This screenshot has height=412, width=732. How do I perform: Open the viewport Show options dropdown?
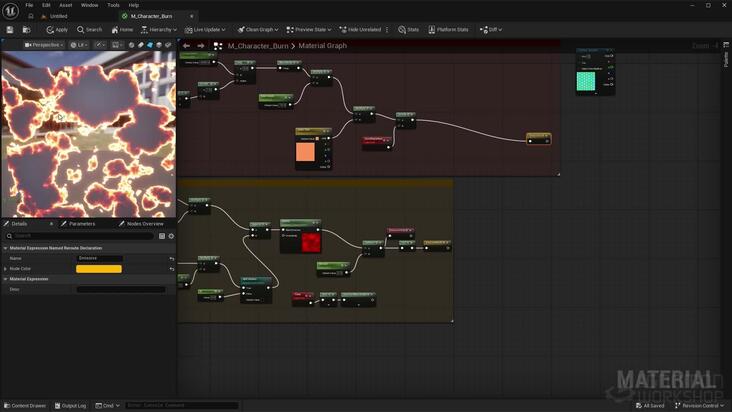point(100,45)
